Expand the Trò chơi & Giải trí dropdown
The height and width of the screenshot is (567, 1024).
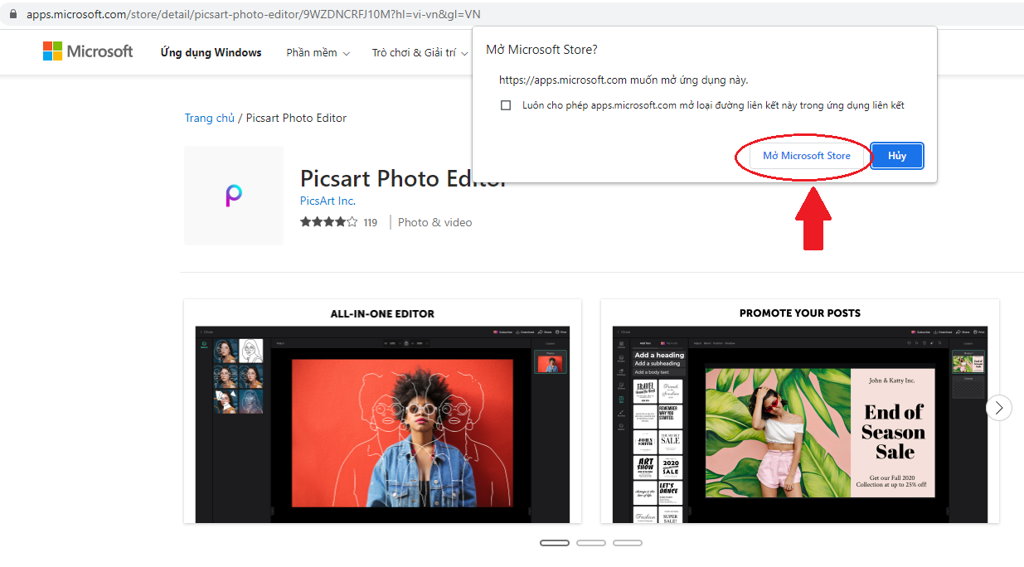(420, 53)
